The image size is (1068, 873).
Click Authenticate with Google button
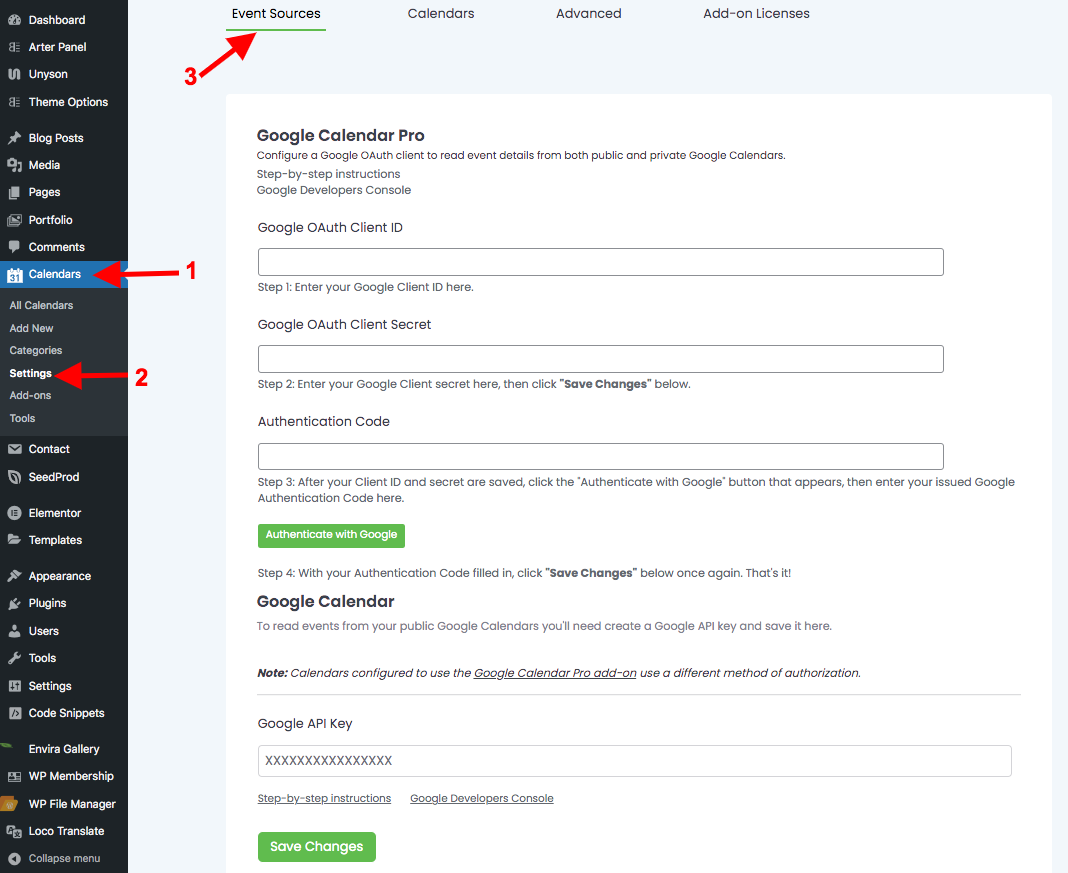point(331,535)
